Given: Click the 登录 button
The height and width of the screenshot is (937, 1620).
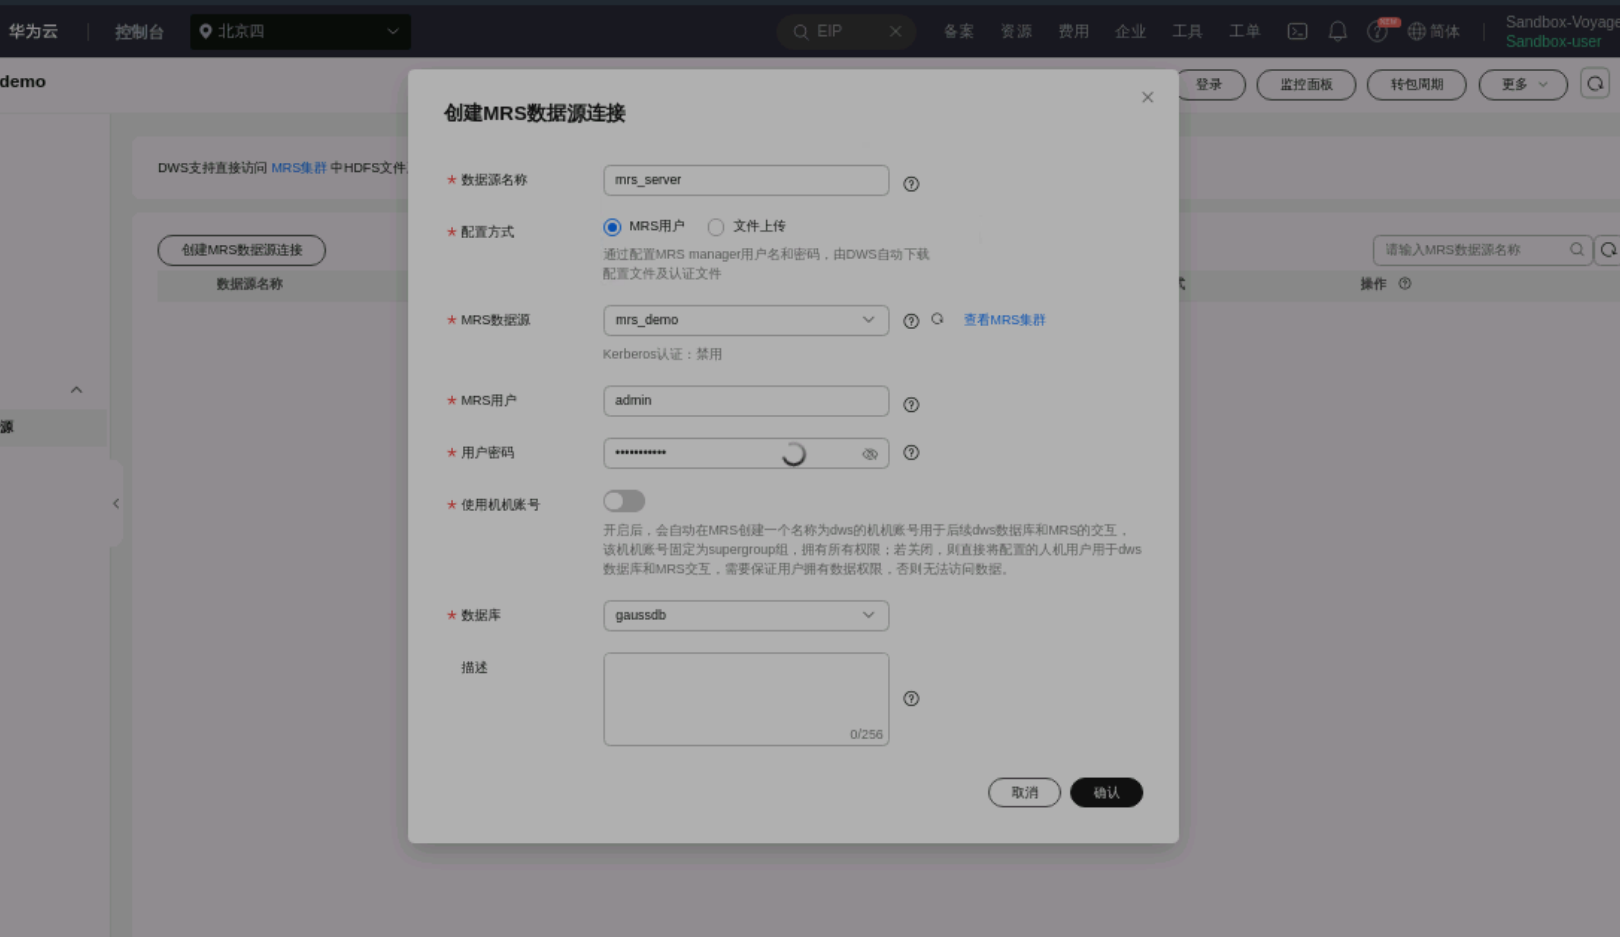Looking at the screenshot, I should point(1209,85).
